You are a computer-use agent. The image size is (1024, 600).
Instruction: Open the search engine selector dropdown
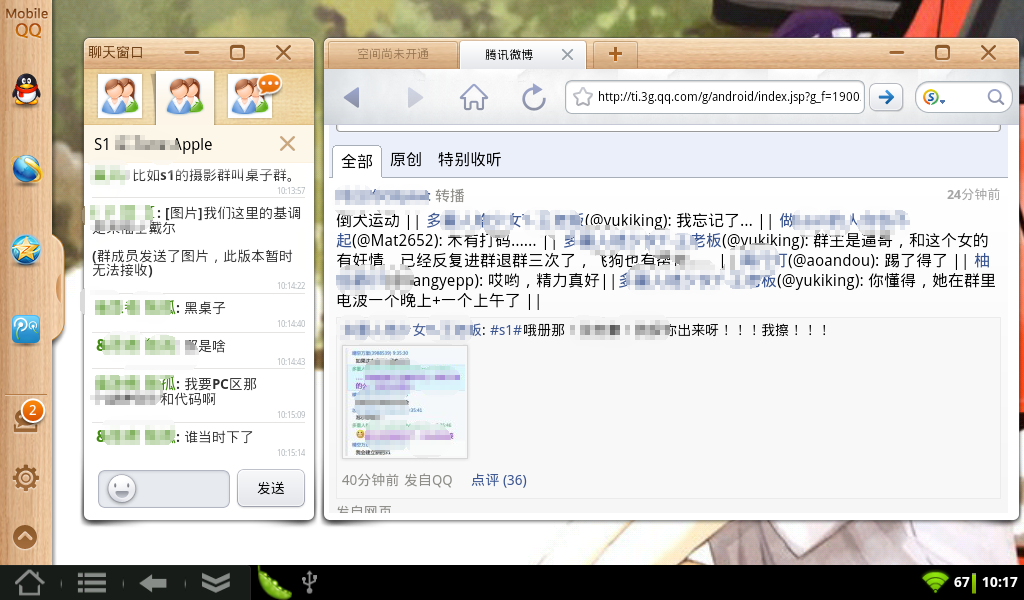935,98
